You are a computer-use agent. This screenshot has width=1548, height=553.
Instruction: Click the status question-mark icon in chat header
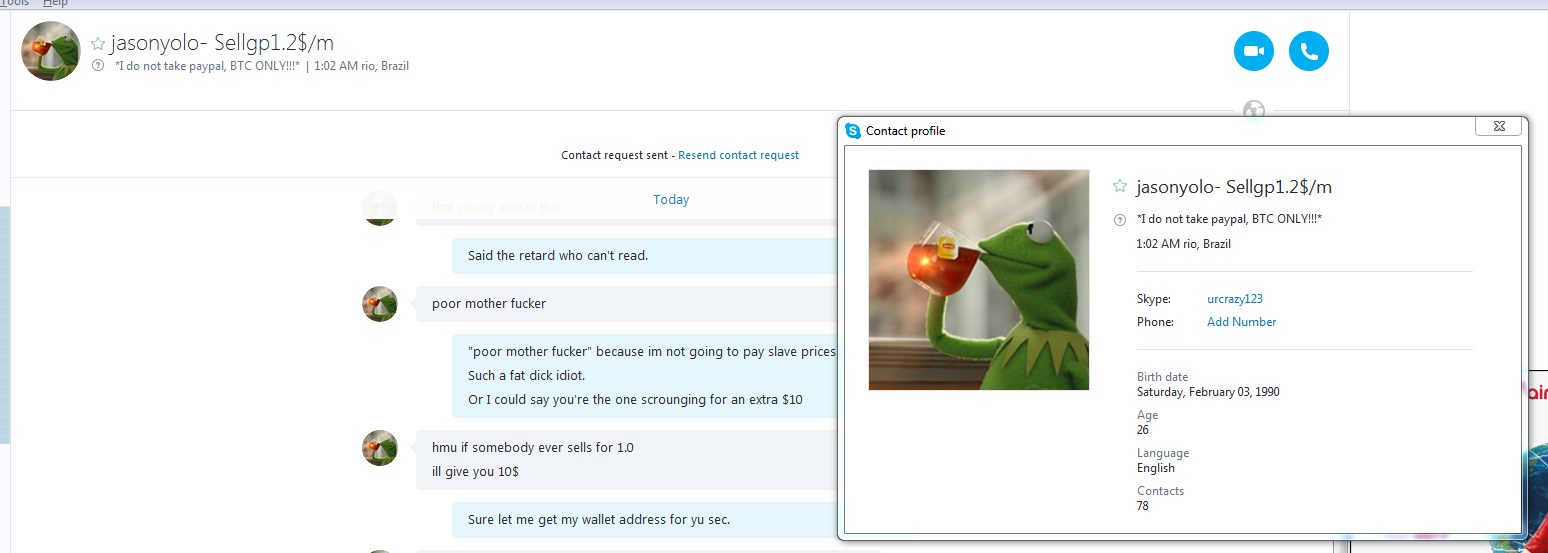pos(98,66)
